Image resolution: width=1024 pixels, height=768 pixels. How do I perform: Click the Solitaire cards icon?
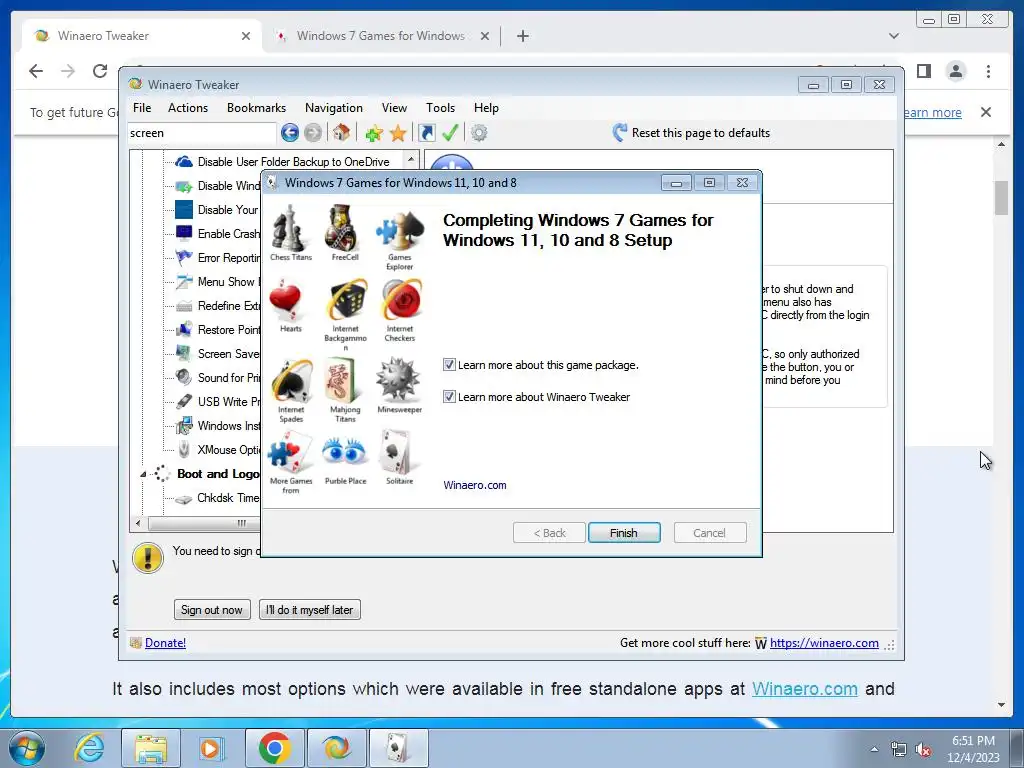click(396, 452)
